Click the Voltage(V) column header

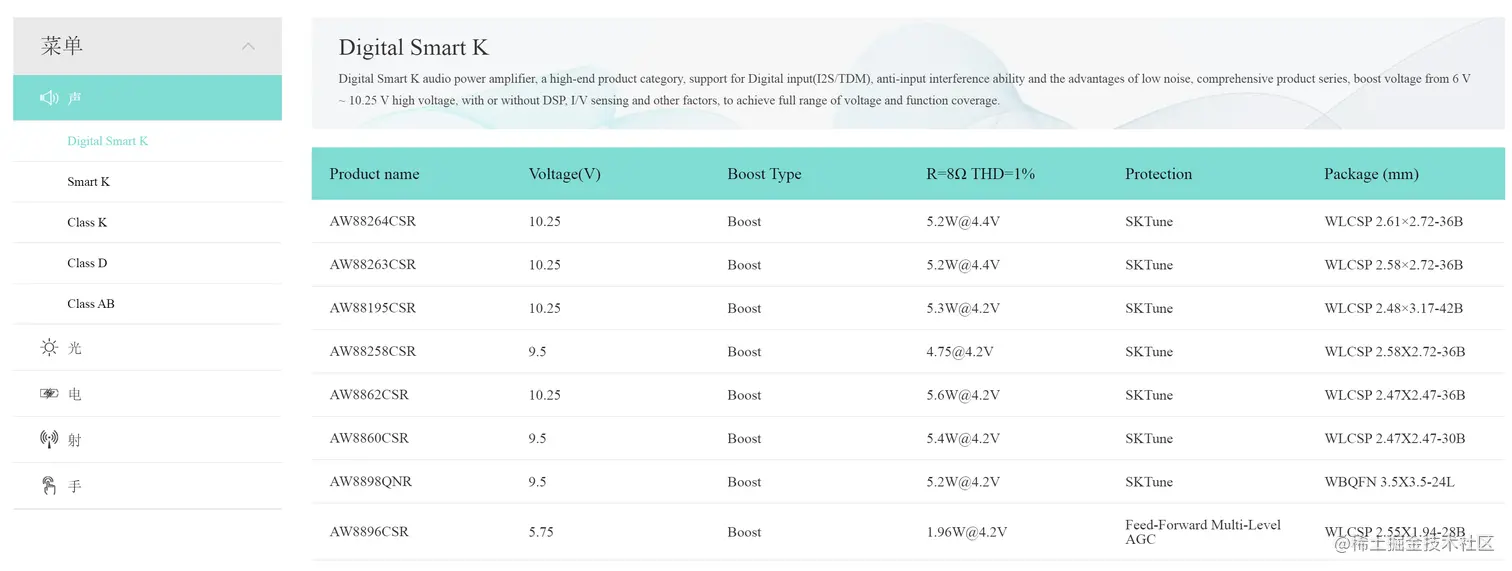point(565,174)
